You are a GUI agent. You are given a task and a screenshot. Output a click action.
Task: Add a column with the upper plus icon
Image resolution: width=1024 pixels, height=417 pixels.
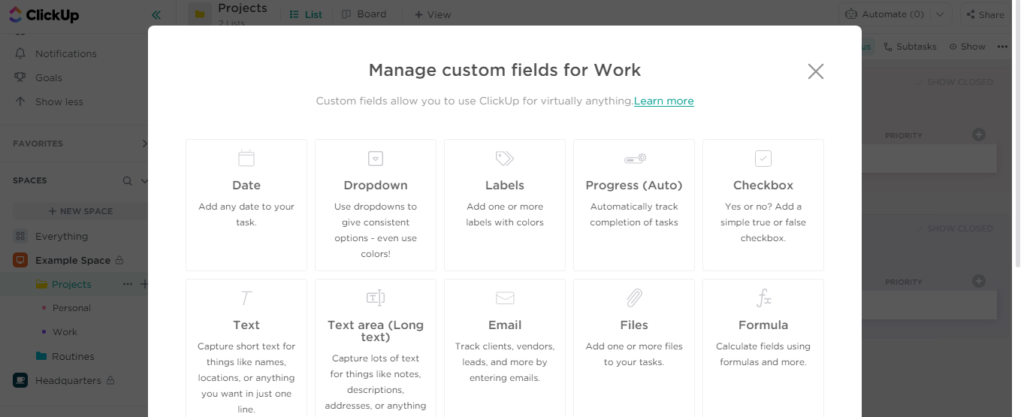[978, 134]
